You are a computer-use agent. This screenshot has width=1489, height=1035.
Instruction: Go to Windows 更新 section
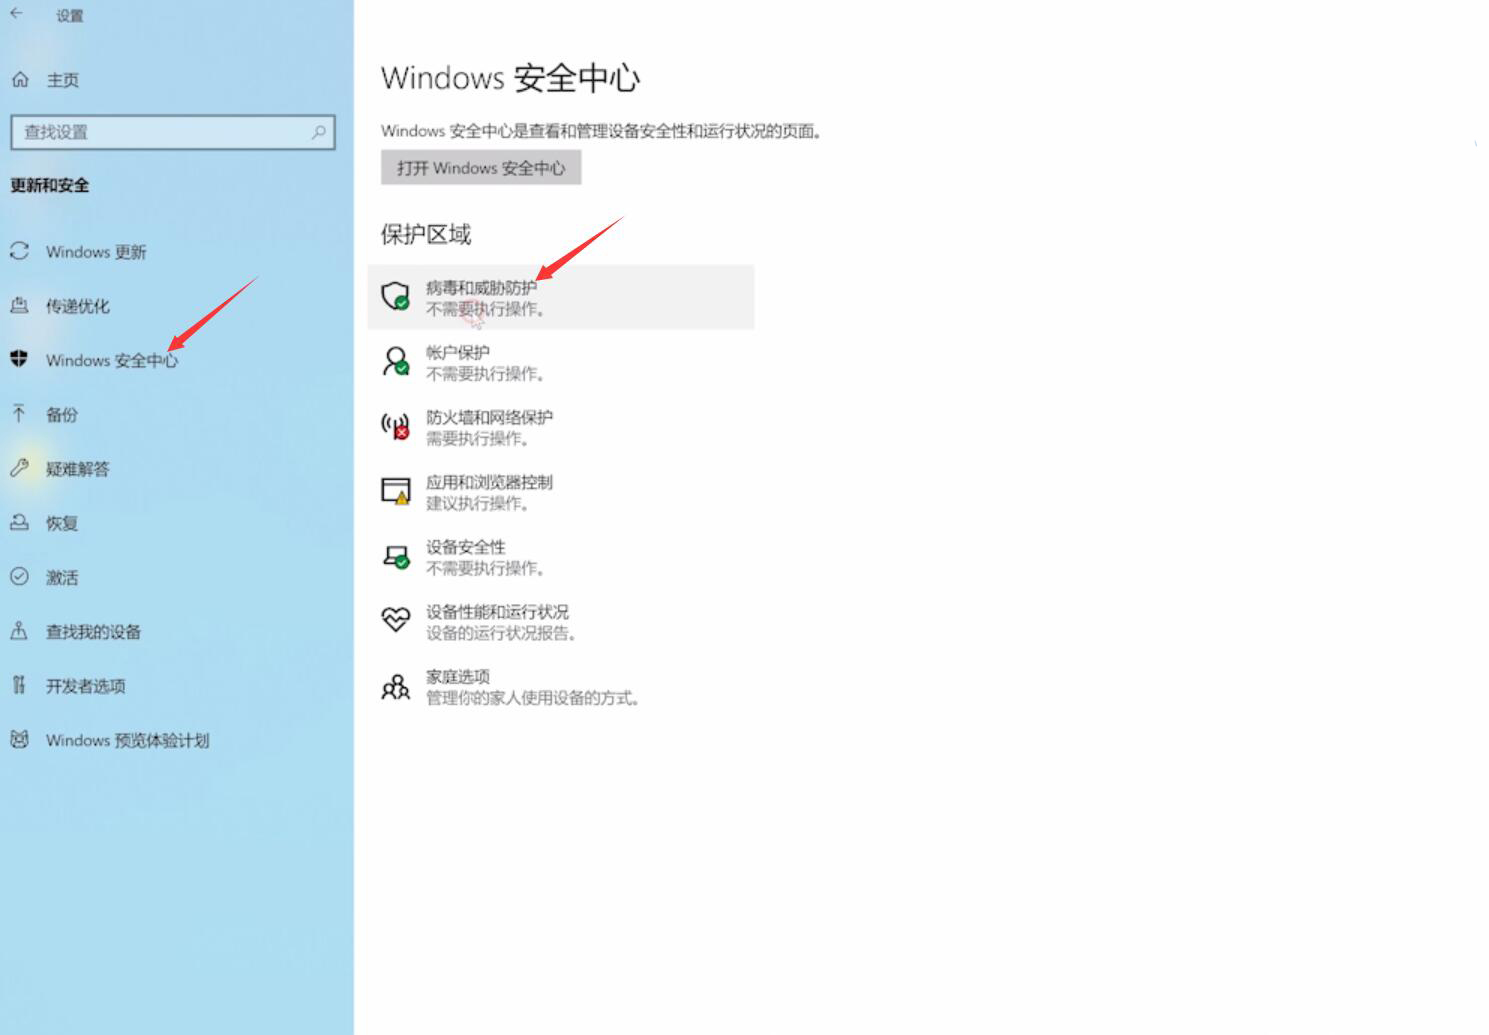pyautogui.click(x=96, y=252)
